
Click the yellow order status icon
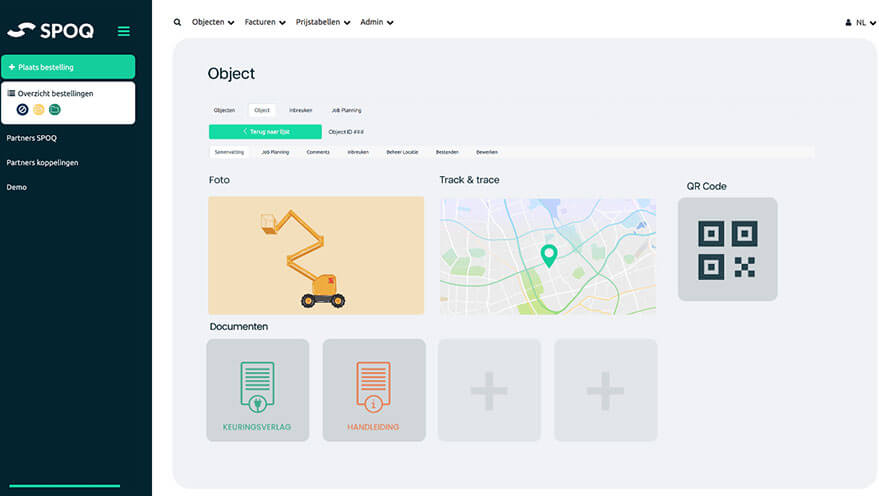(x=39, y=109)
